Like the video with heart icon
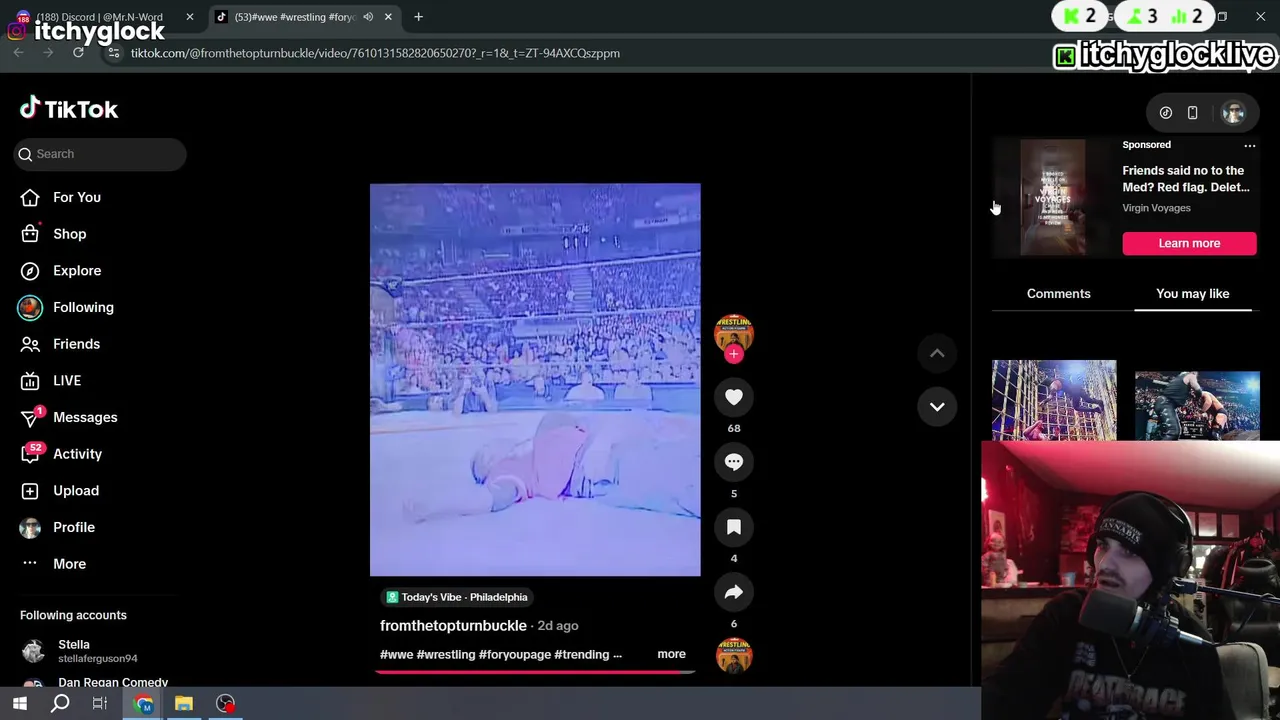Image resolution: width=1280 pixels, height=720 pixels. tap(733, 397)
